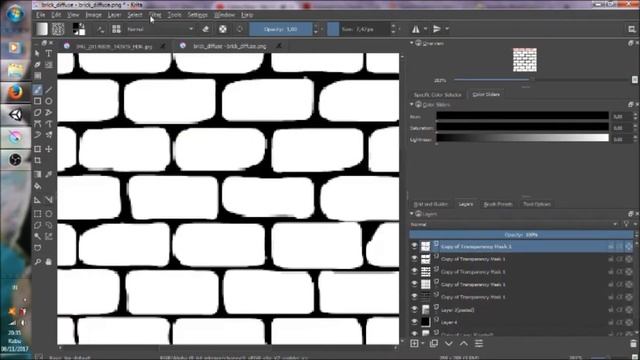Hide Layer 4 with eye icon
640x360 pixels.
[414, 322]
